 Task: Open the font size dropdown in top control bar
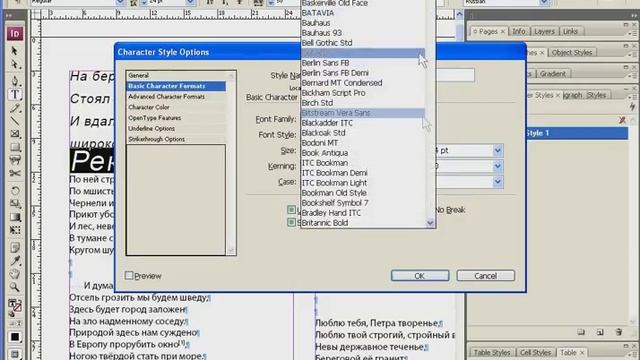190,2
